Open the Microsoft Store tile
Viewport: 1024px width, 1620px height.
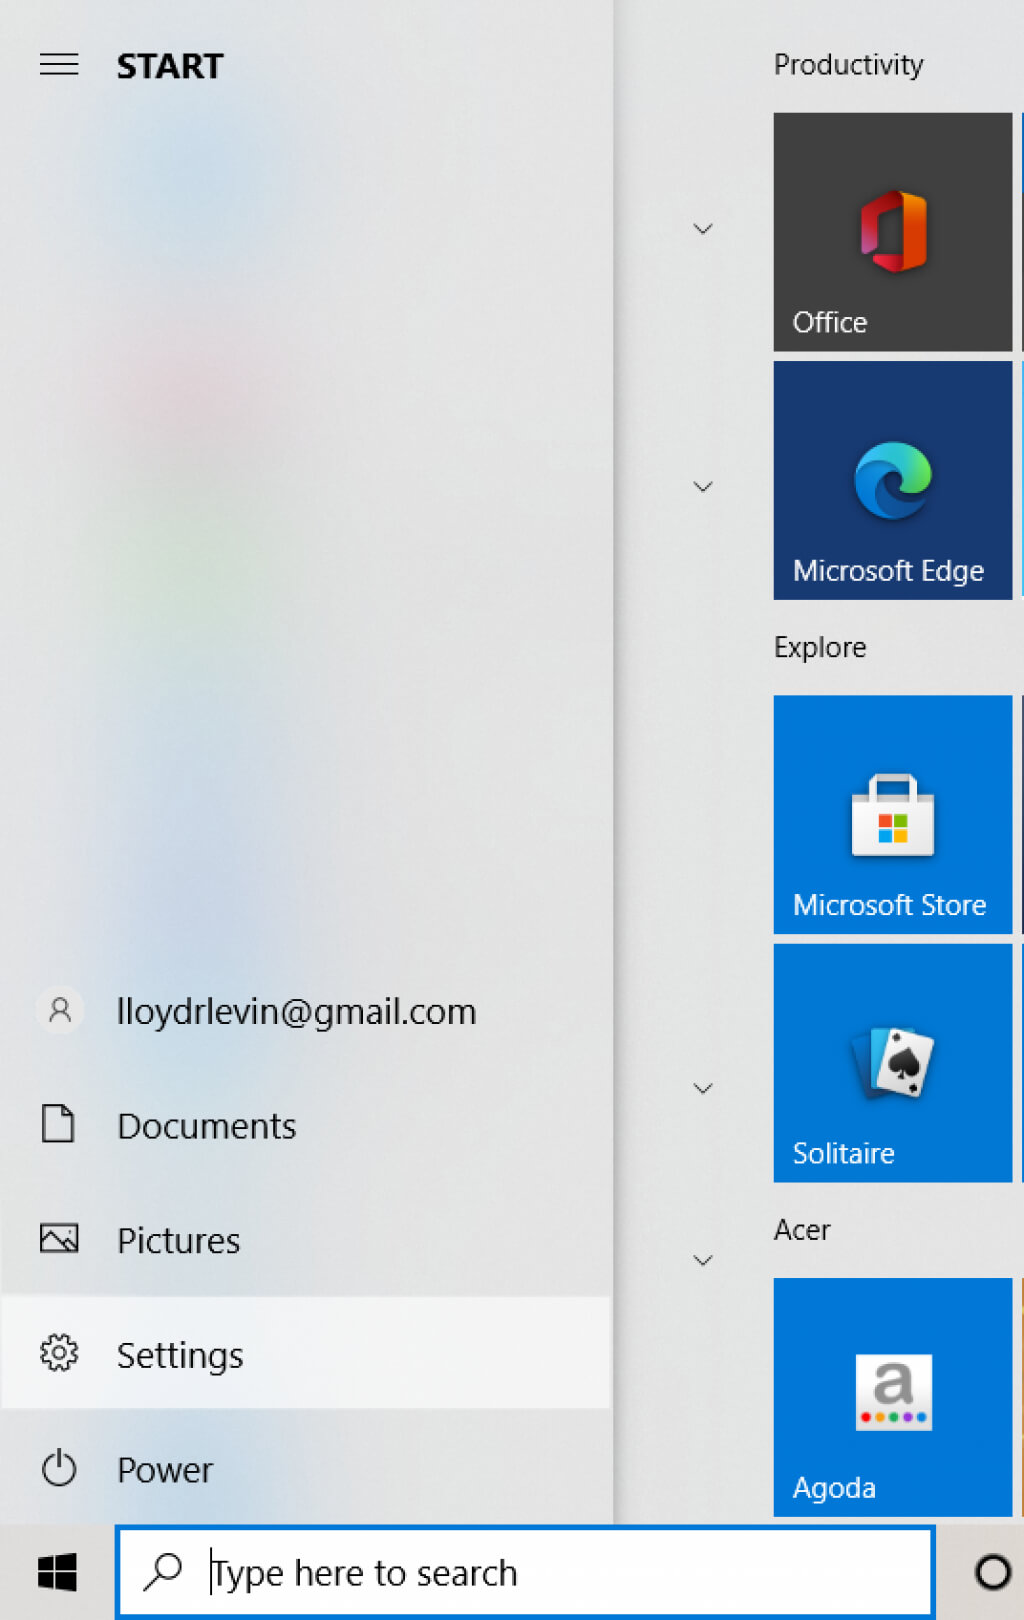892,815
